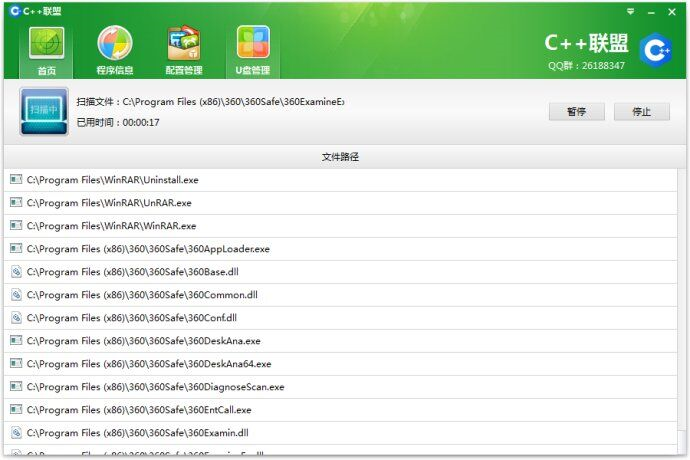Click the C++ hexagon logo at top right
The height and width of the screenshot is (460, 690).
(x=656, y=51)
